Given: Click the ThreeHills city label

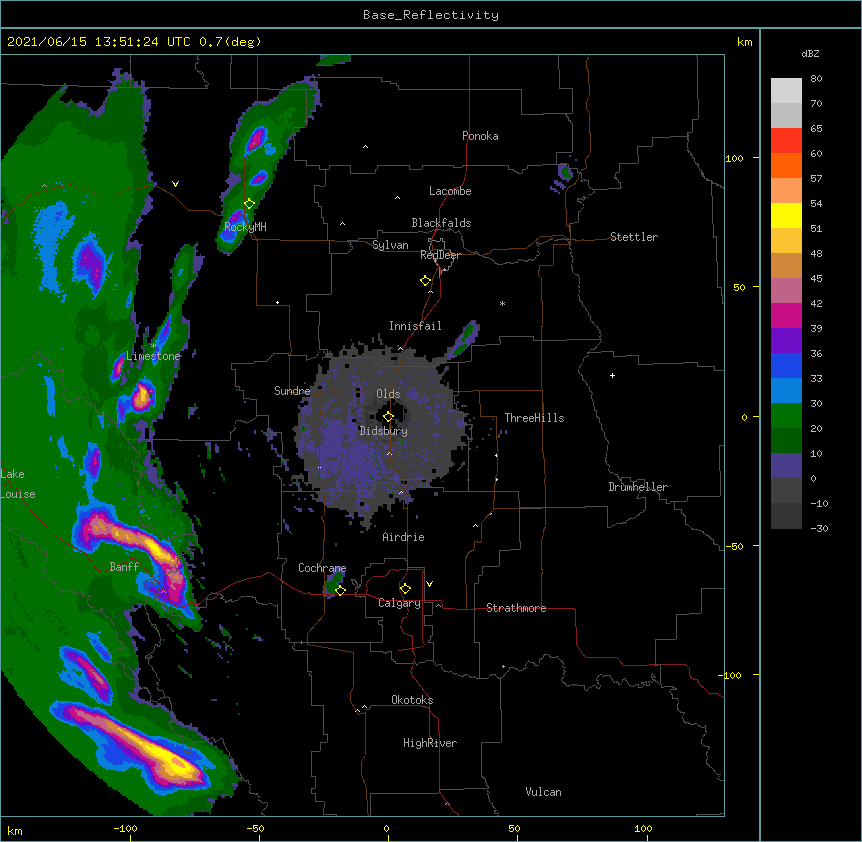Looking at the screenshot, I should coord(534,418).
